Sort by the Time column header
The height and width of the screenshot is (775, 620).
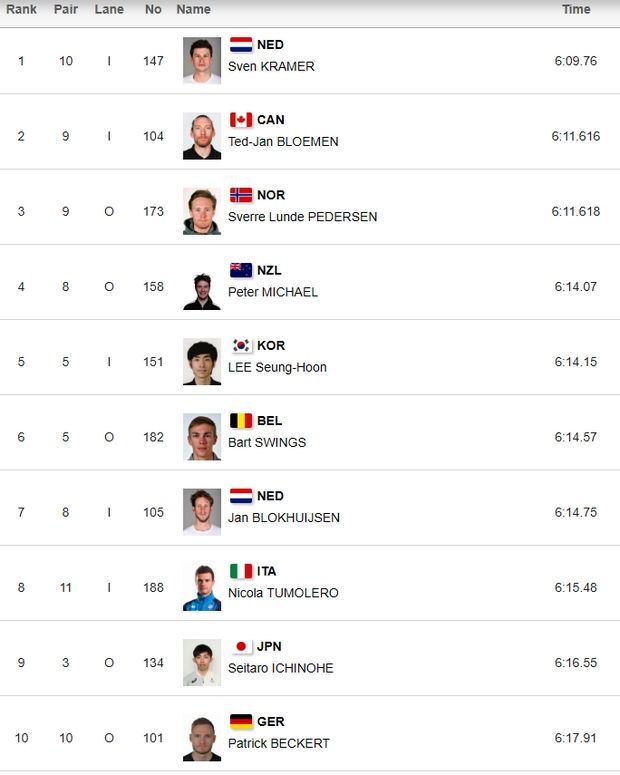576,10
